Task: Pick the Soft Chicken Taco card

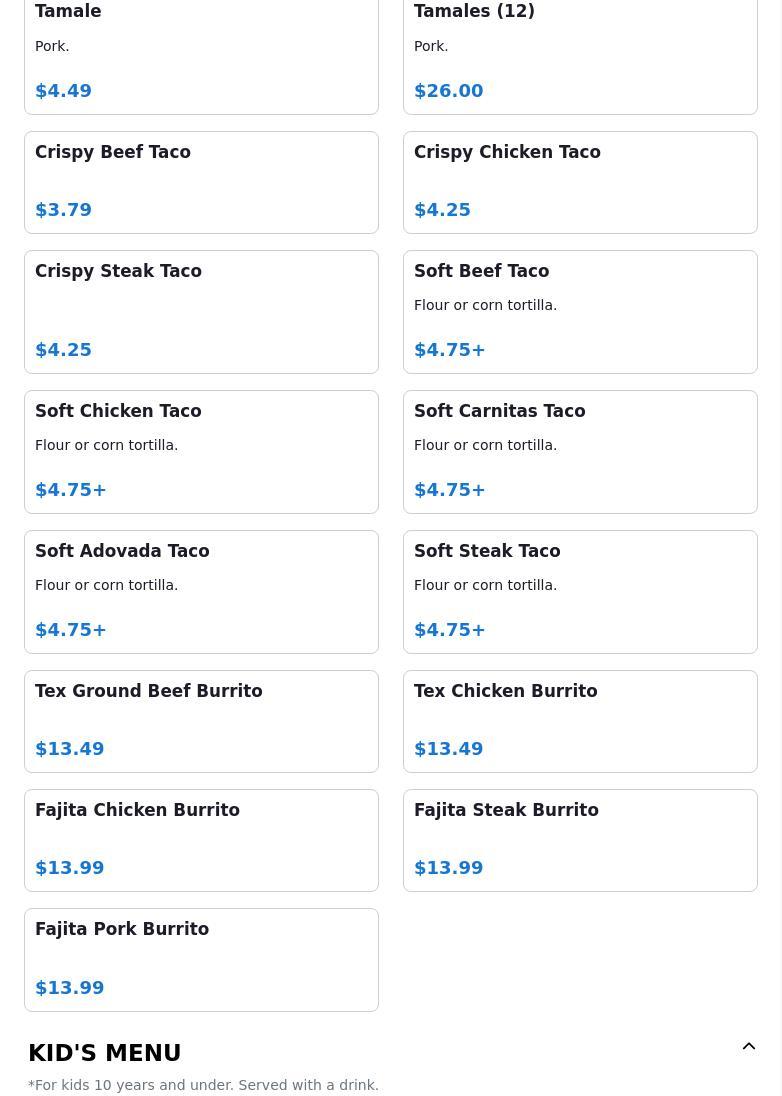Action: click(x=201, y=452)
